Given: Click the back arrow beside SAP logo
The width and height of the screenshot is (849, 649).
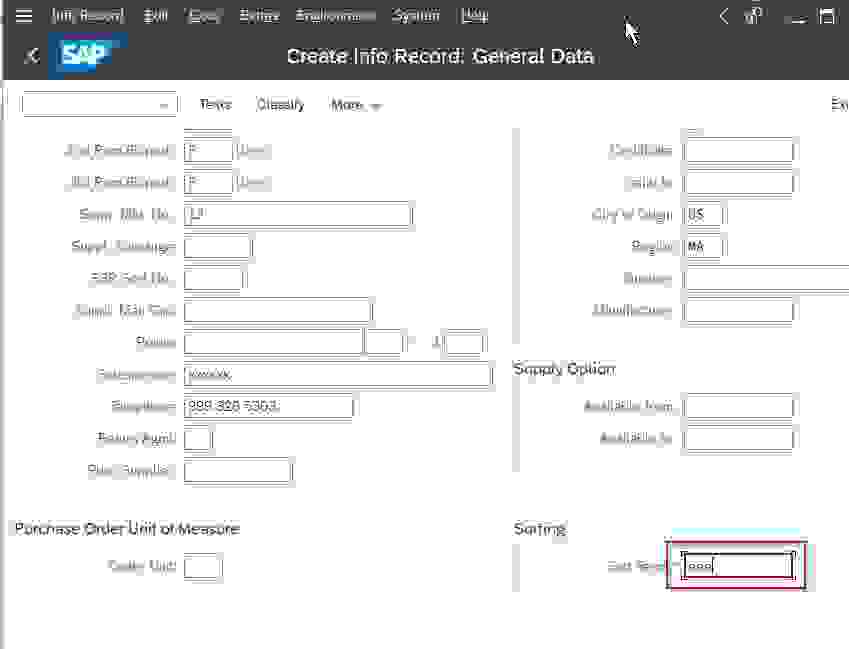Looking at the screenshot, I should pyautogui.click(x=32, y=56).
